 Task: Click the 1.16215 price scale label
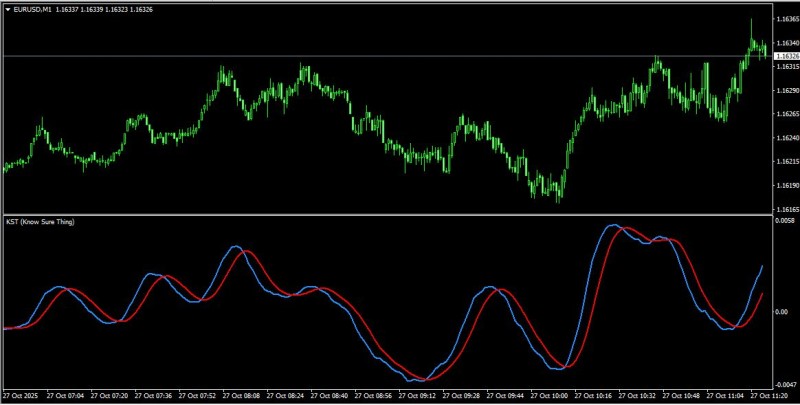(787, 161)
